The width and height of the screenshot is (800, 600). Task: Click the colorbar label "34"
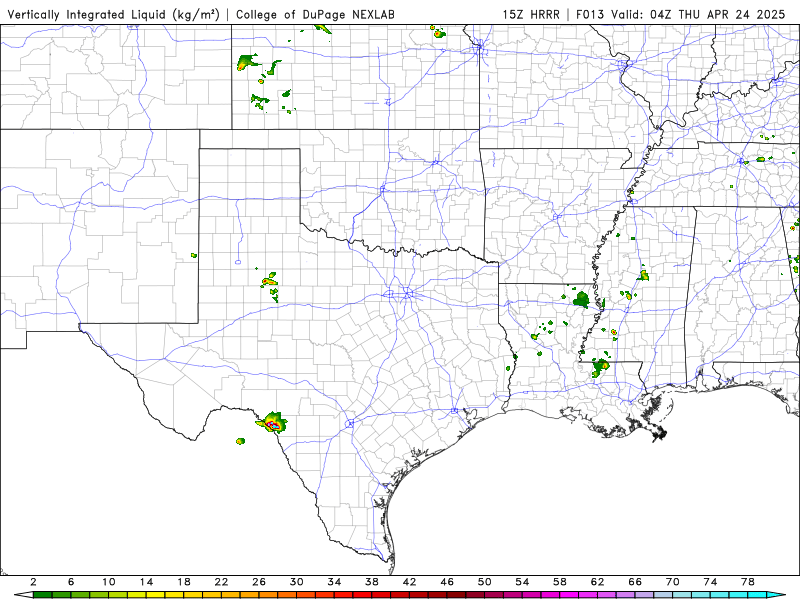coord(334,582)
